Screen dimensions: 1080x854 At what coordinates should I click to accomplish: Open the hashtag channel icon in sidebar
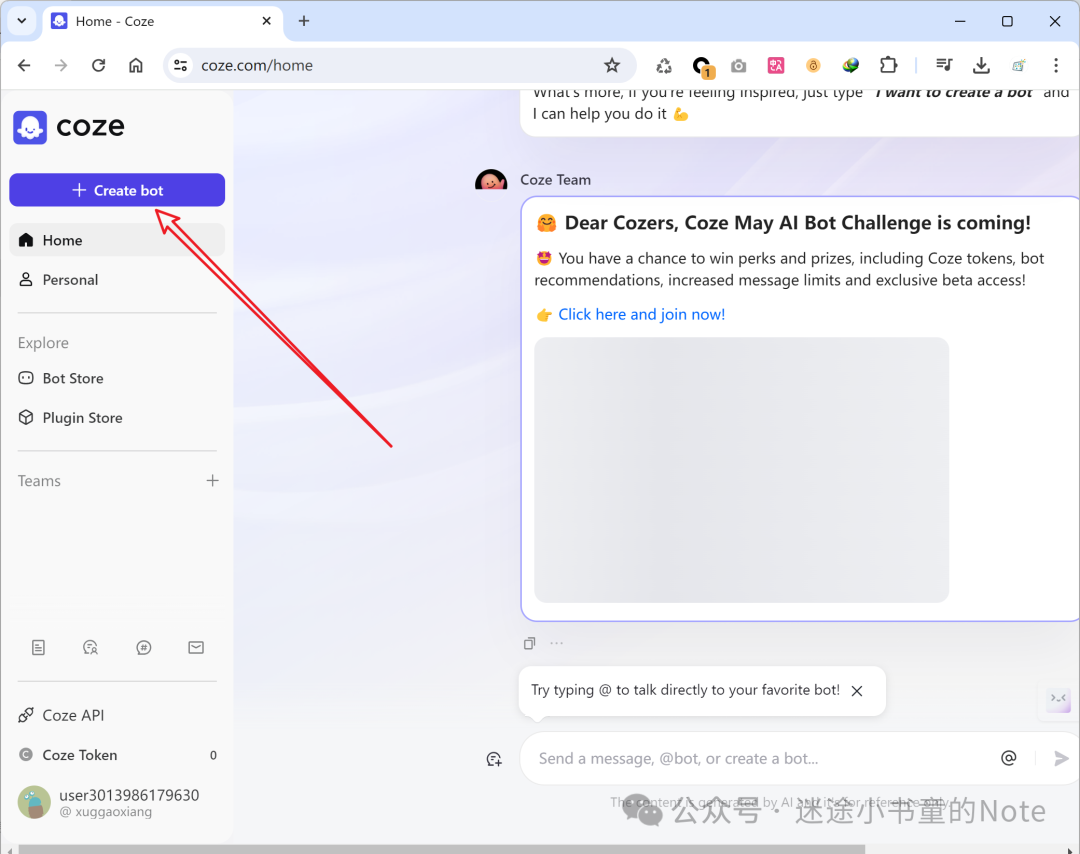pos(143,647)
